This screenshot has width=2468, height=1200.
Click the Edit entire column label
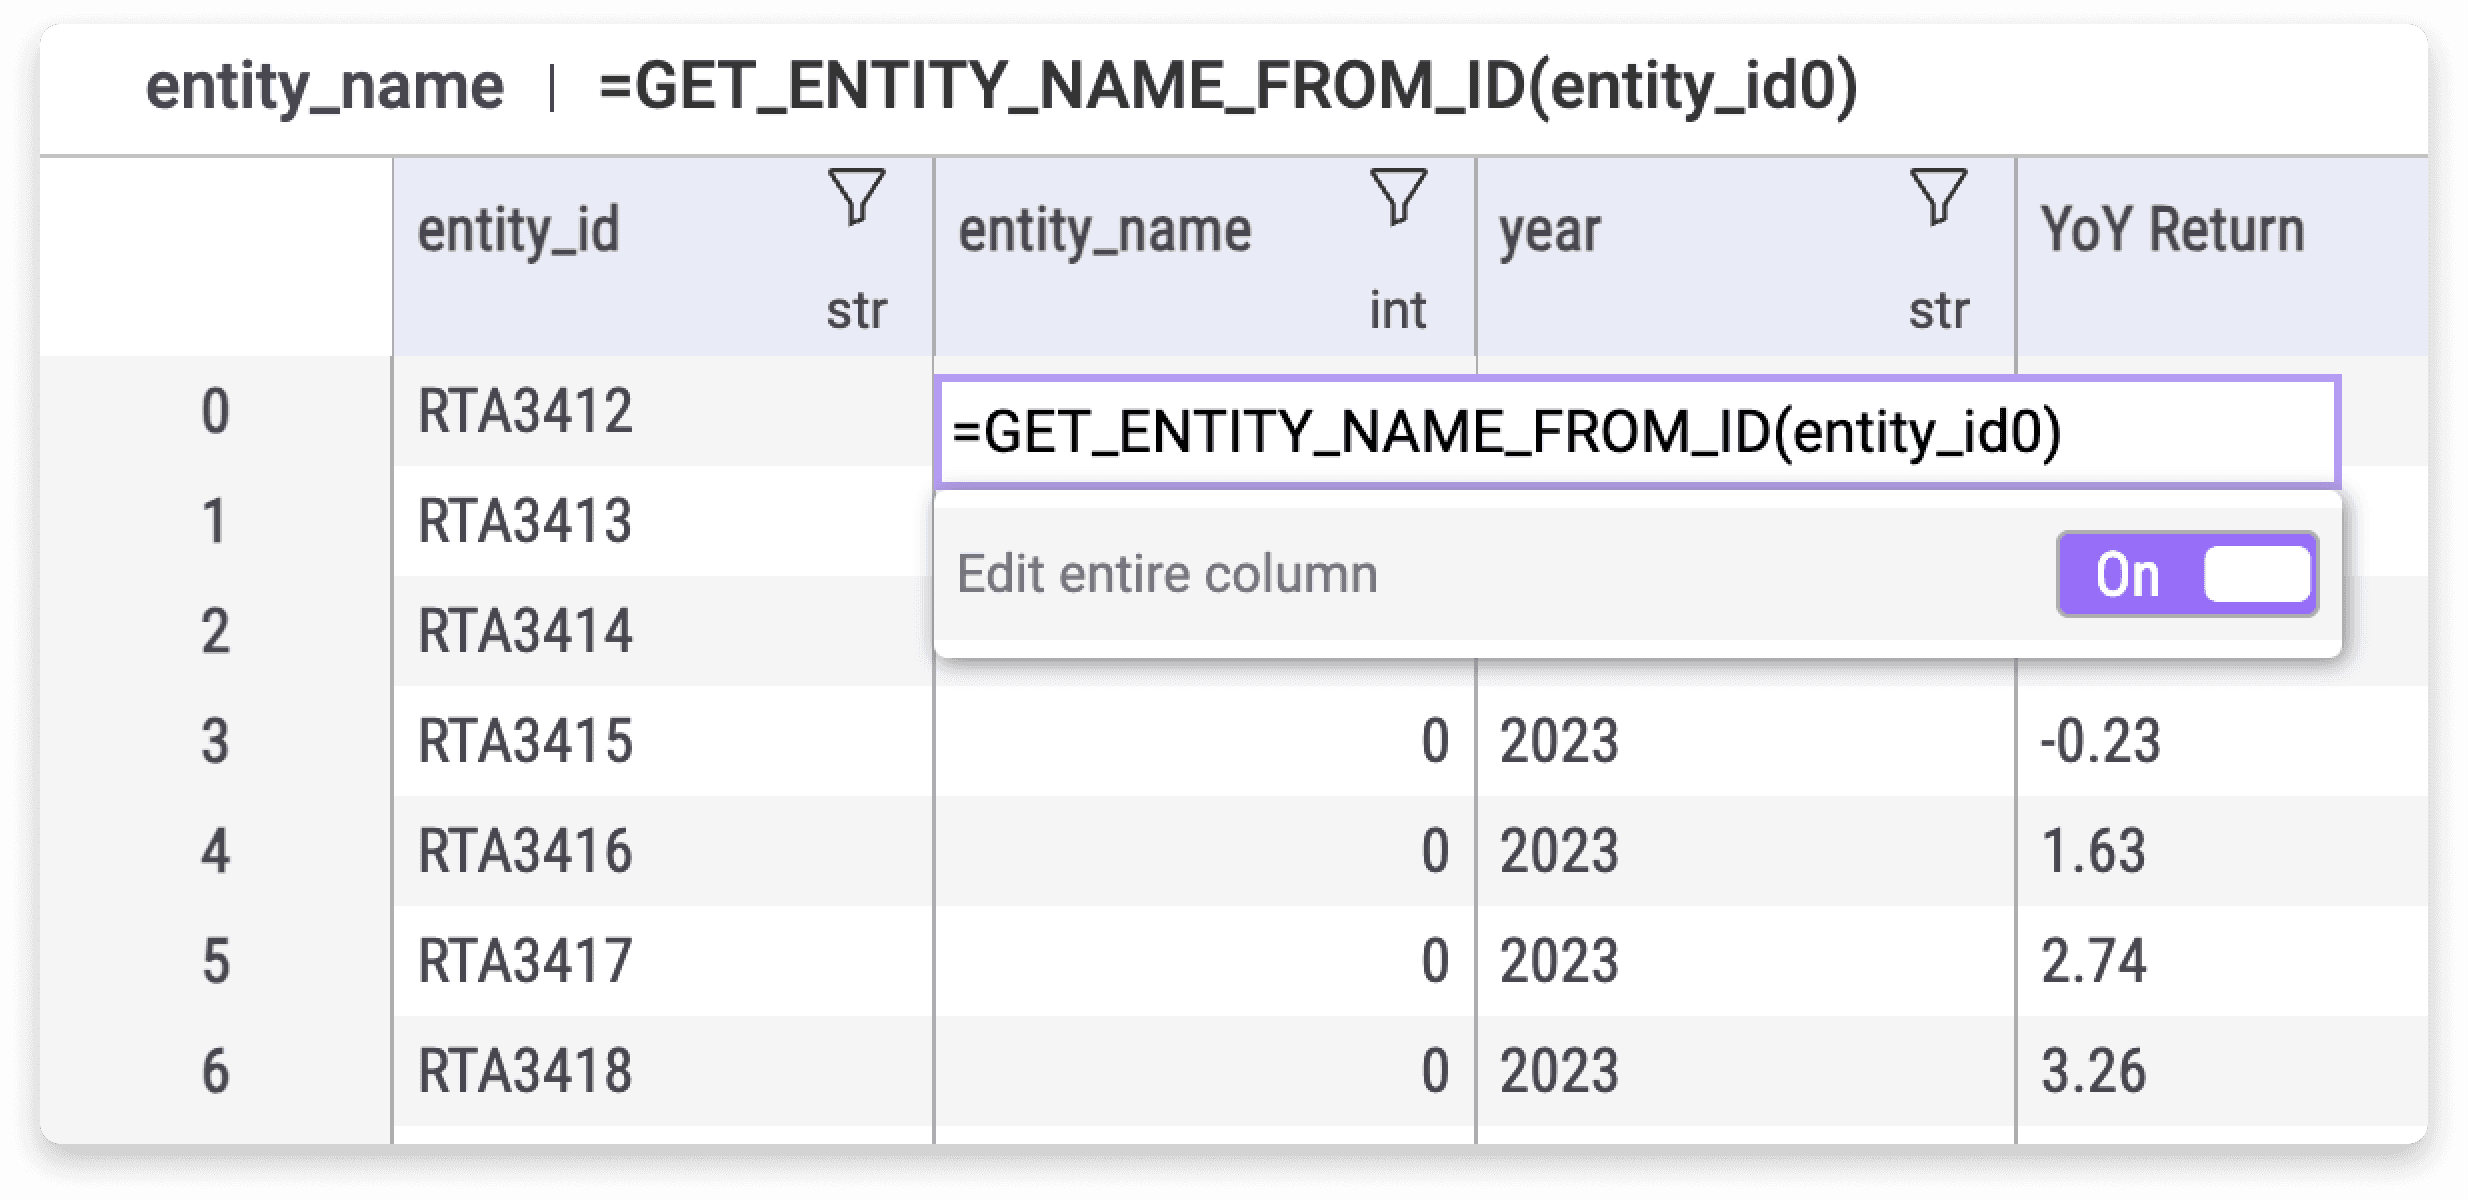pos(1167,573)
